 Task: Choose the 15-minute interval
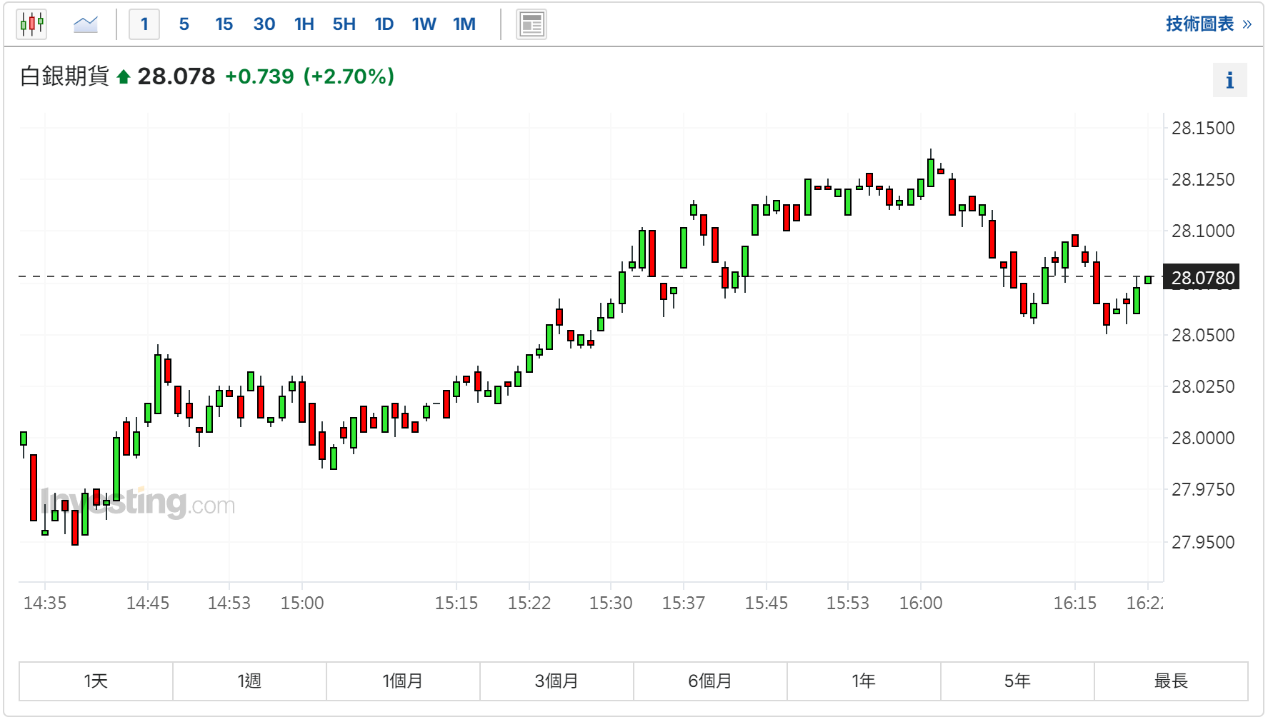click(x=224, y=24)
